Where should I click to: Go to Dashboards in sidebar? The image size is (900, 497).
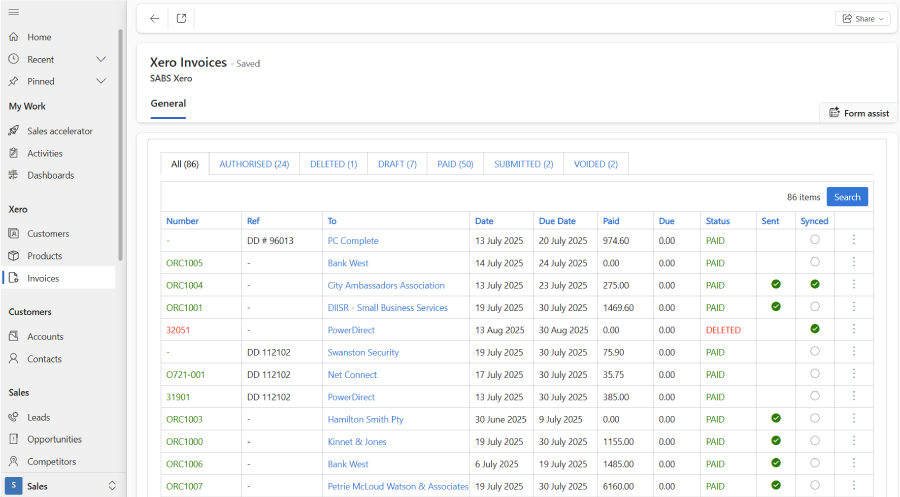(50, 175)
